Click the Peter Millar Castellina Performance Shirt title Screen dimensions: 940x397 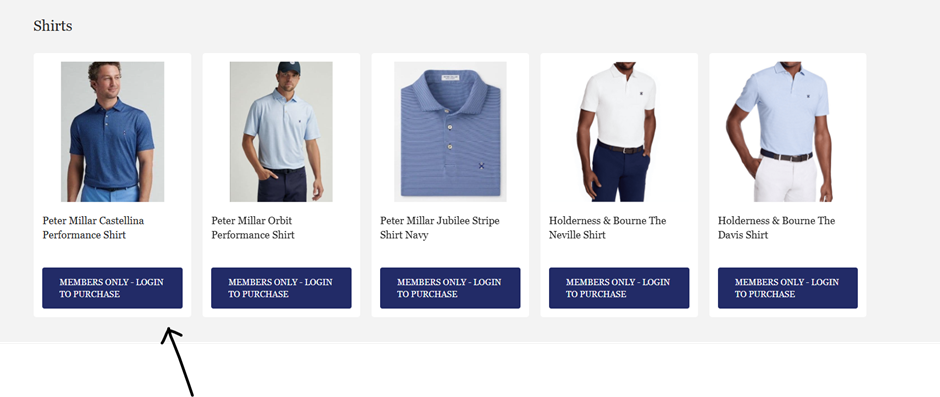[93, 228]
